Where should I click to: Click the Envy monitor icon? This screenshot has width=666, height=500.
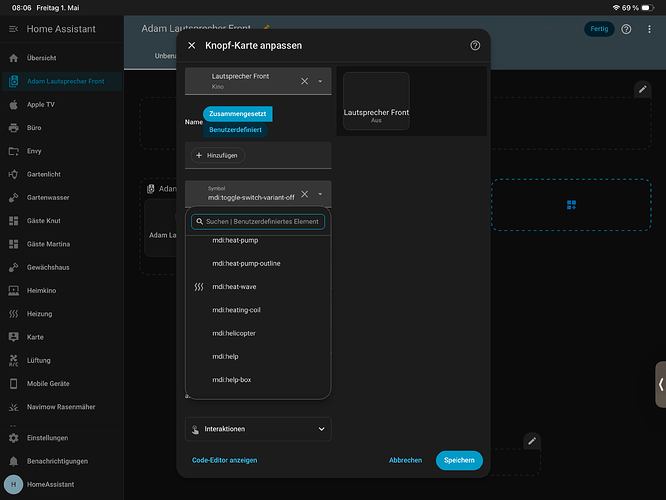click(14, 151)
